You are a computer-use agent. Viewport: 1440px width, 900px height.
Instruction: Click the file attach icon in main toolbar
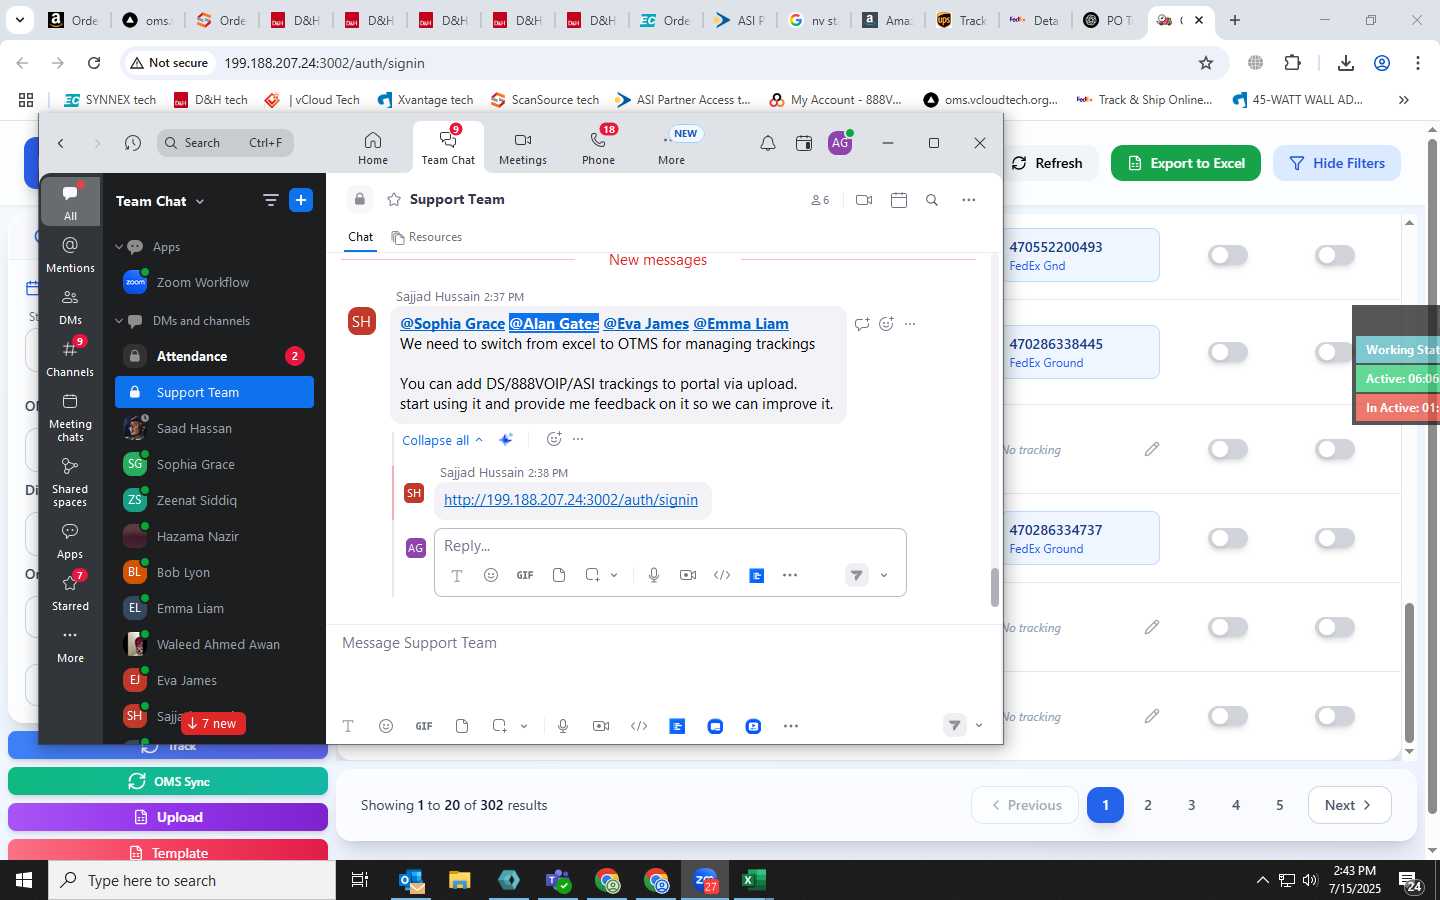click(462, 726)
